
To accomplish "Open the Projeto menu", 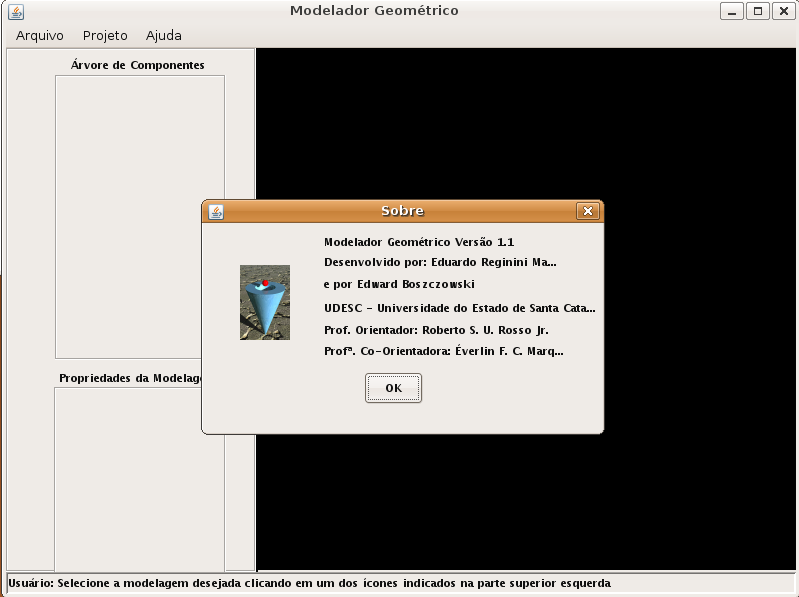I will coord(105,35).
